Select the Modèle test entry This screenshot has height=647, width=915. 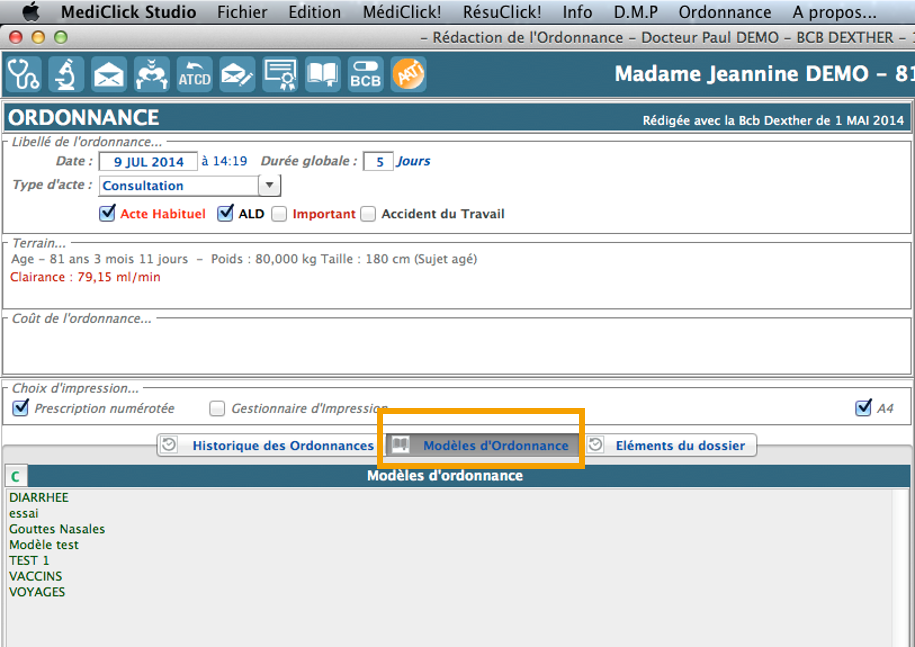pos(44,545)
